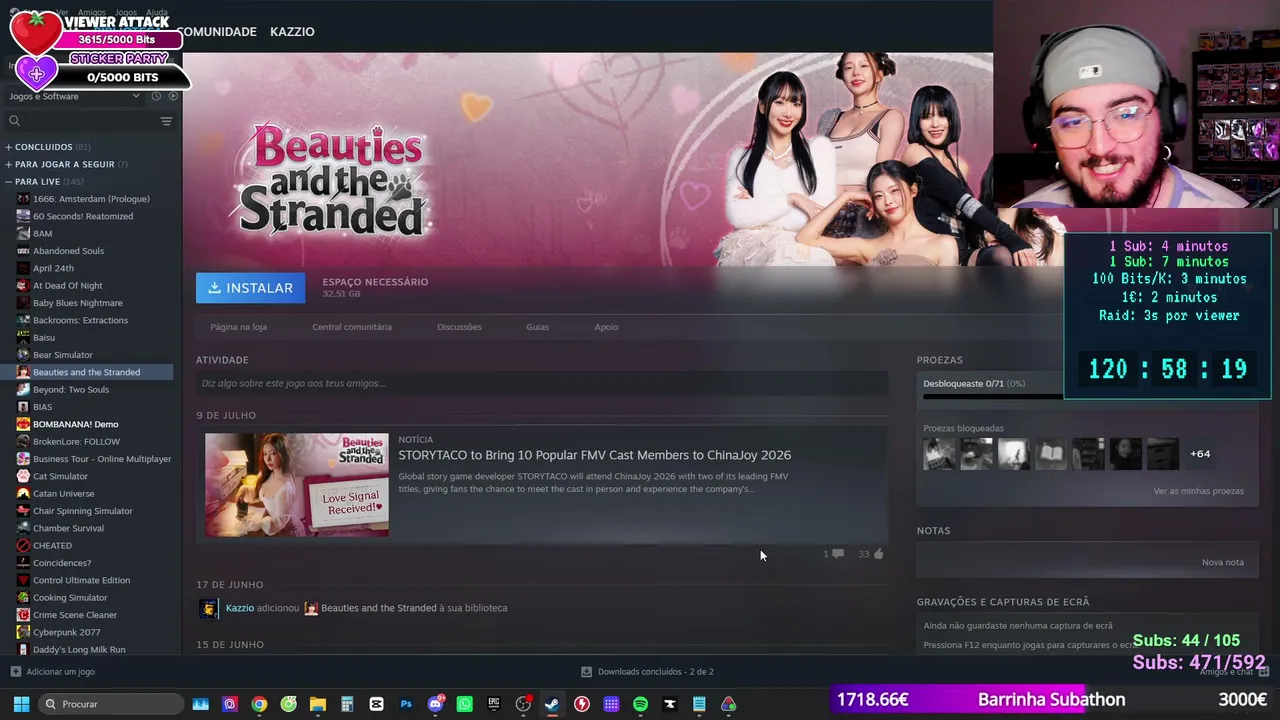Open Epic Games Launcher from the taskbar

tap(494, 704)
